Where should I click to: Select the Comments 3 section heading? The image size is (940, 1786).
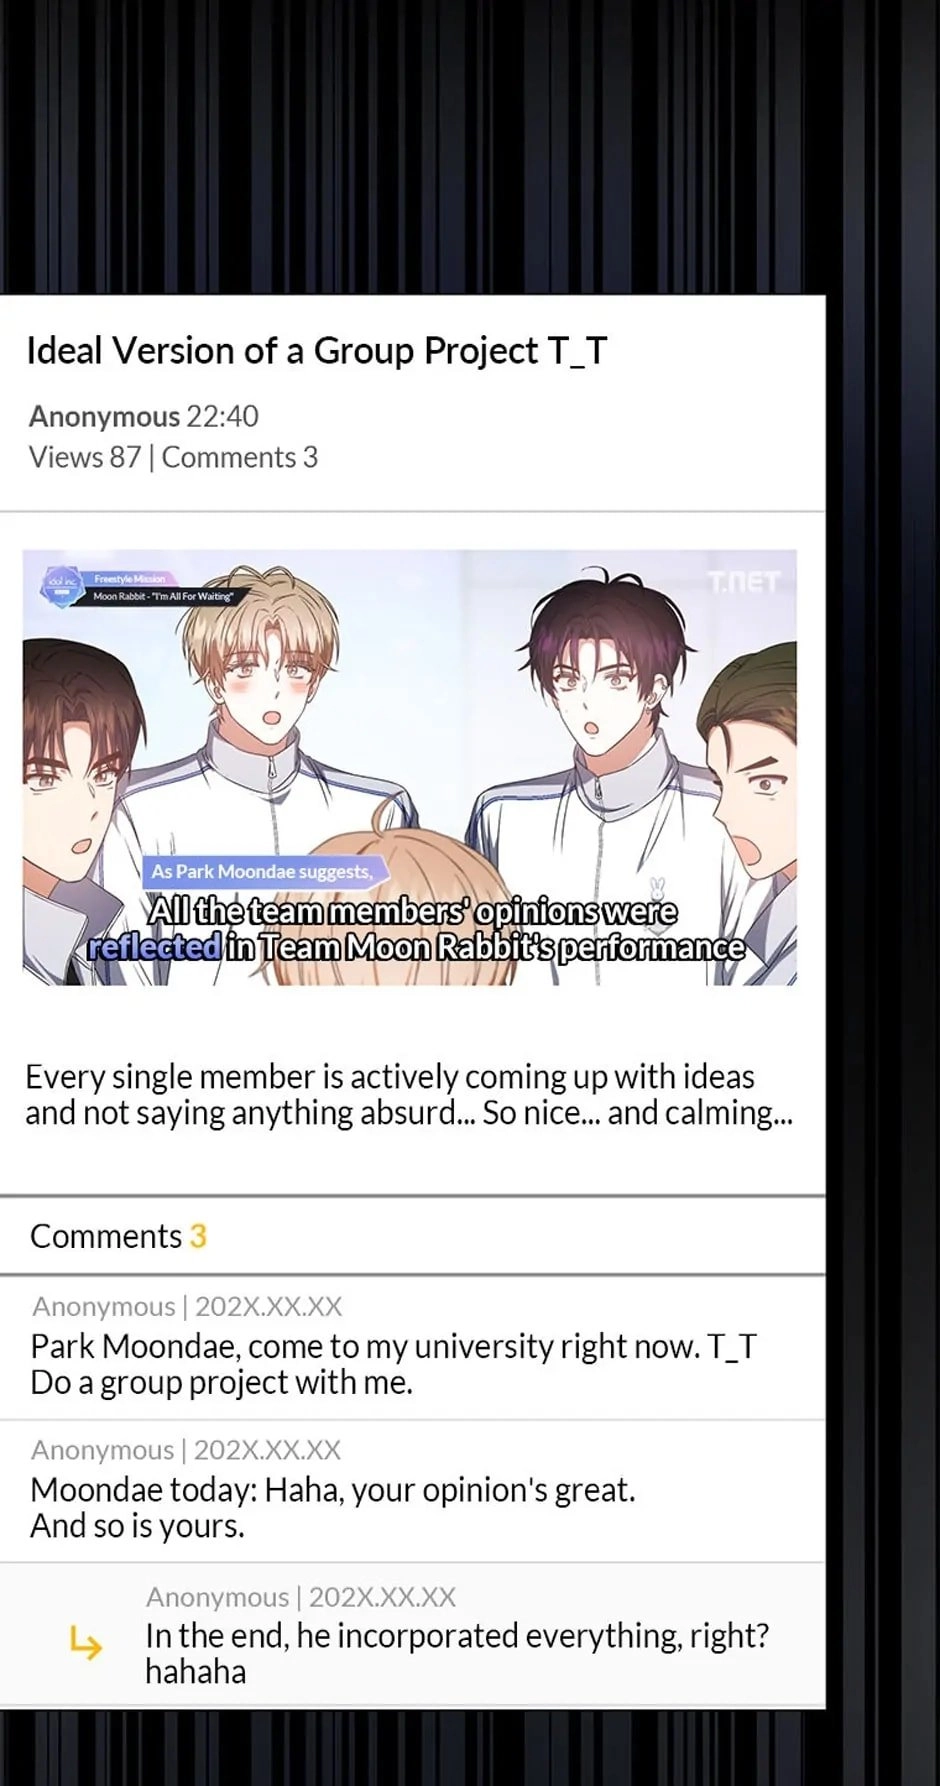(x=118, y=1236)
